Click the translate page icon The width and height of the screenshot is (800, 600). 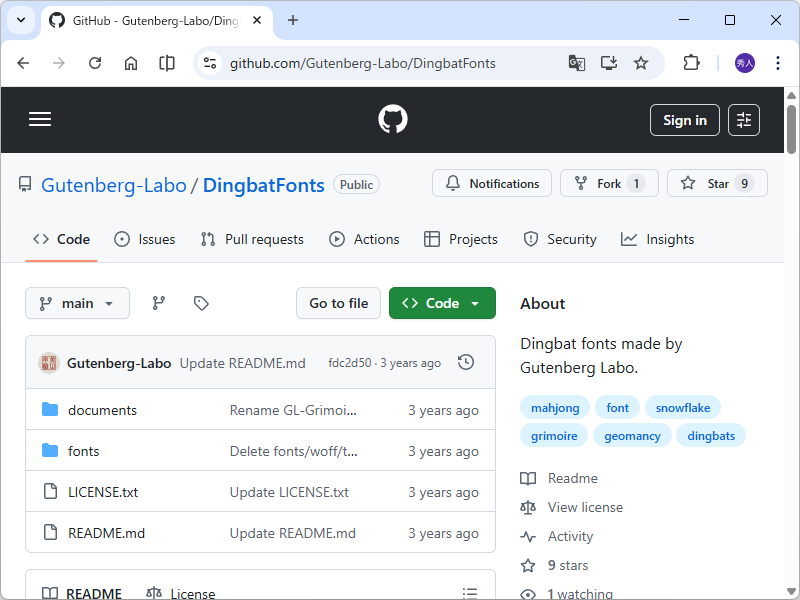577,63
